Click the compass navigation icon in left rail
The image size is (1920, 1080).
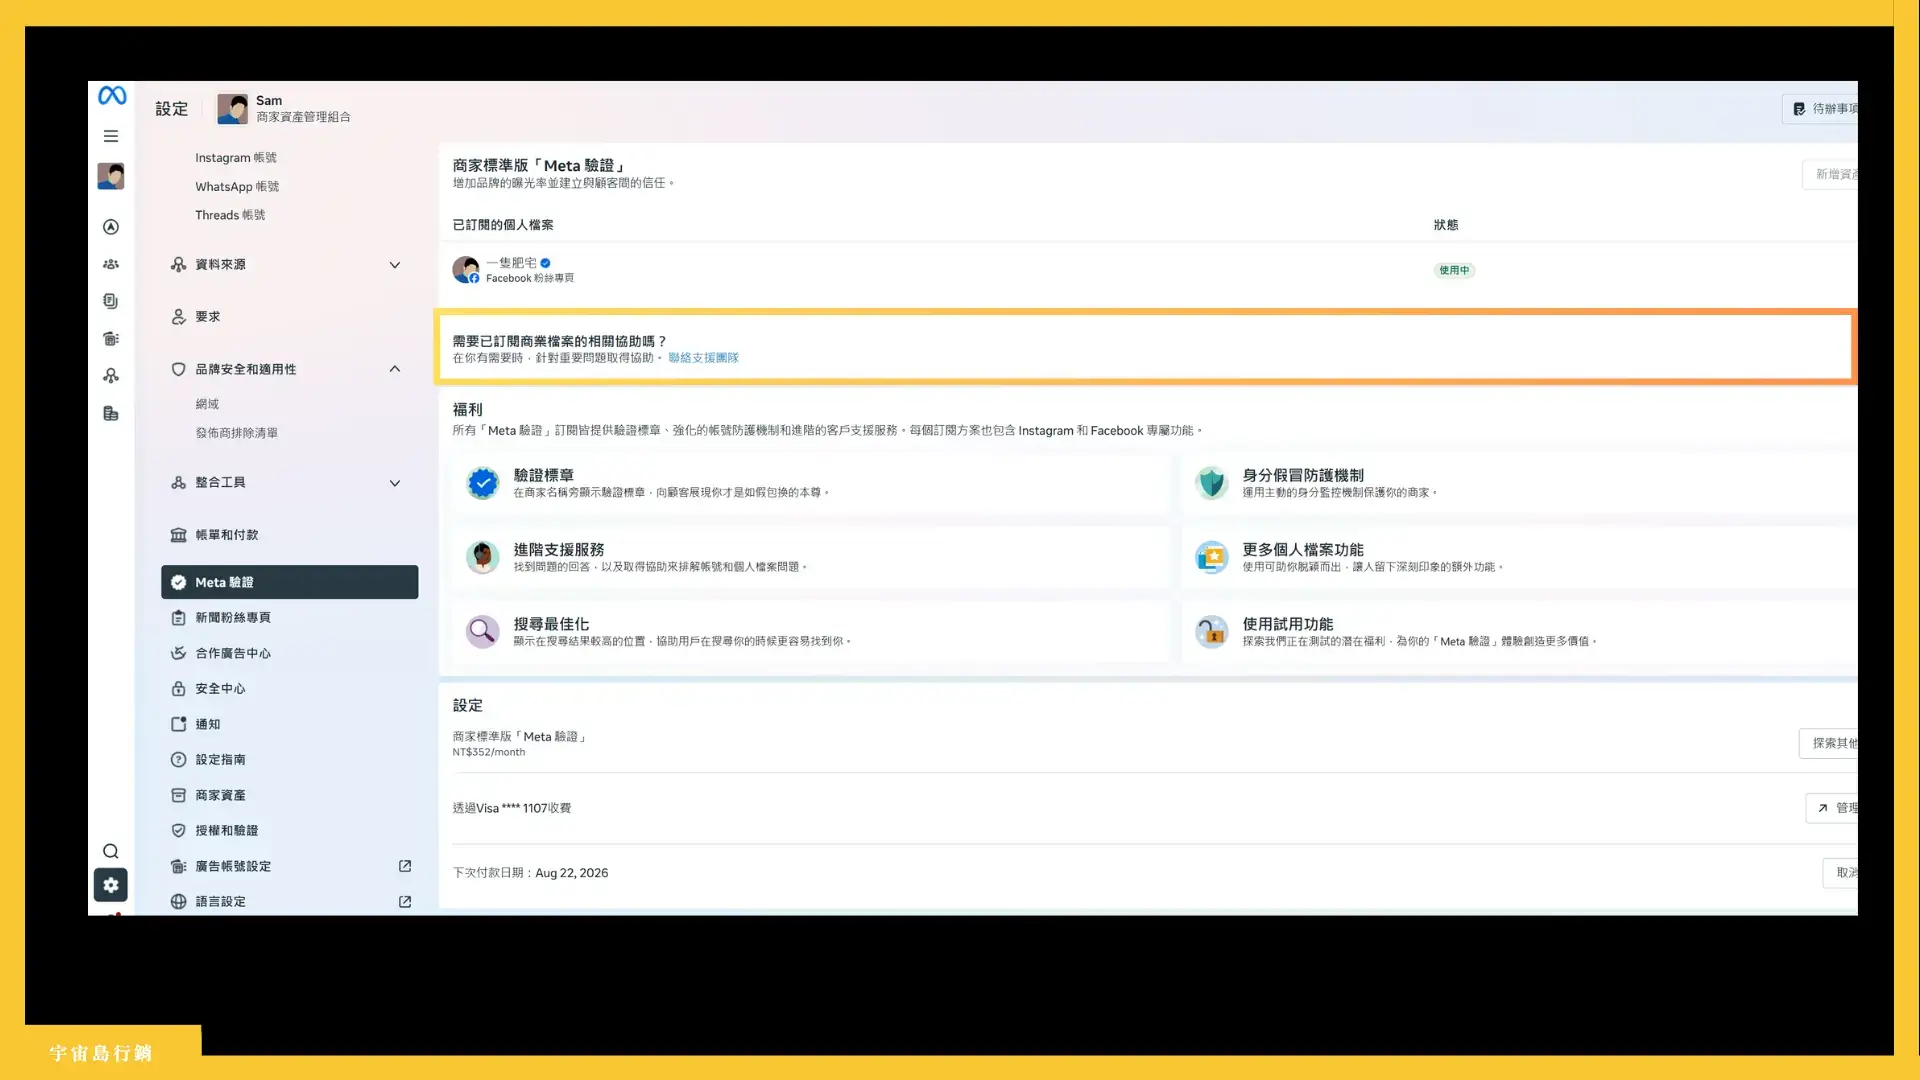(x=111, y=227)
